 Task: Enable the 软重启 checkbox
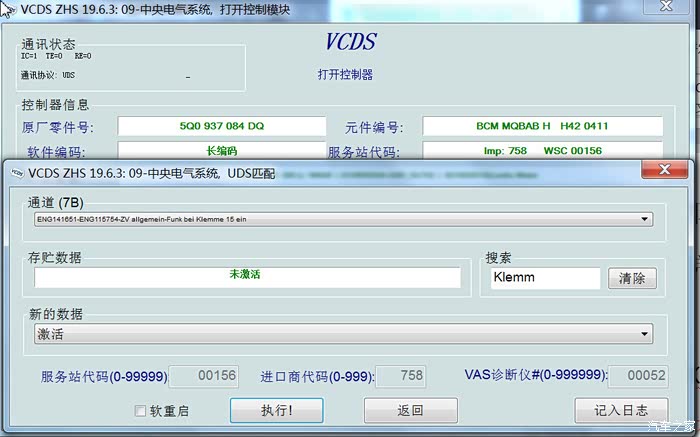point(141,410)
